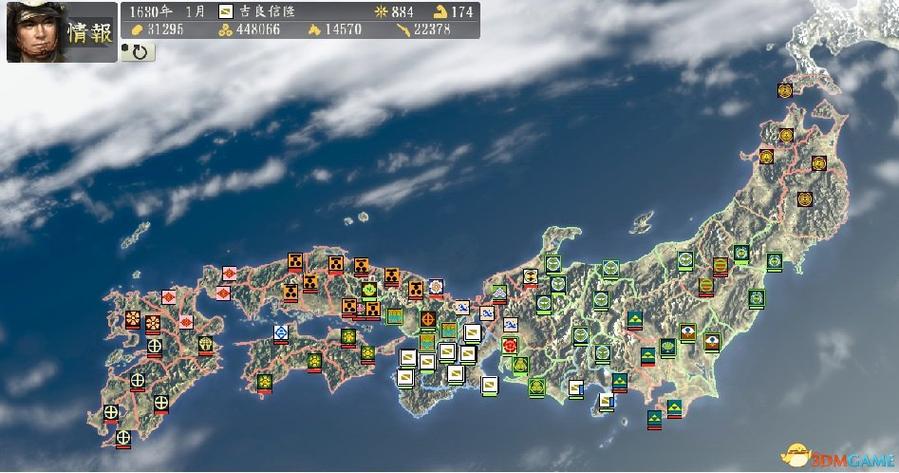This screenshot has height=473, width=899.
Task: Select the tree-shaped crest castle on eastern Kyushu
Action: point(206,345)
